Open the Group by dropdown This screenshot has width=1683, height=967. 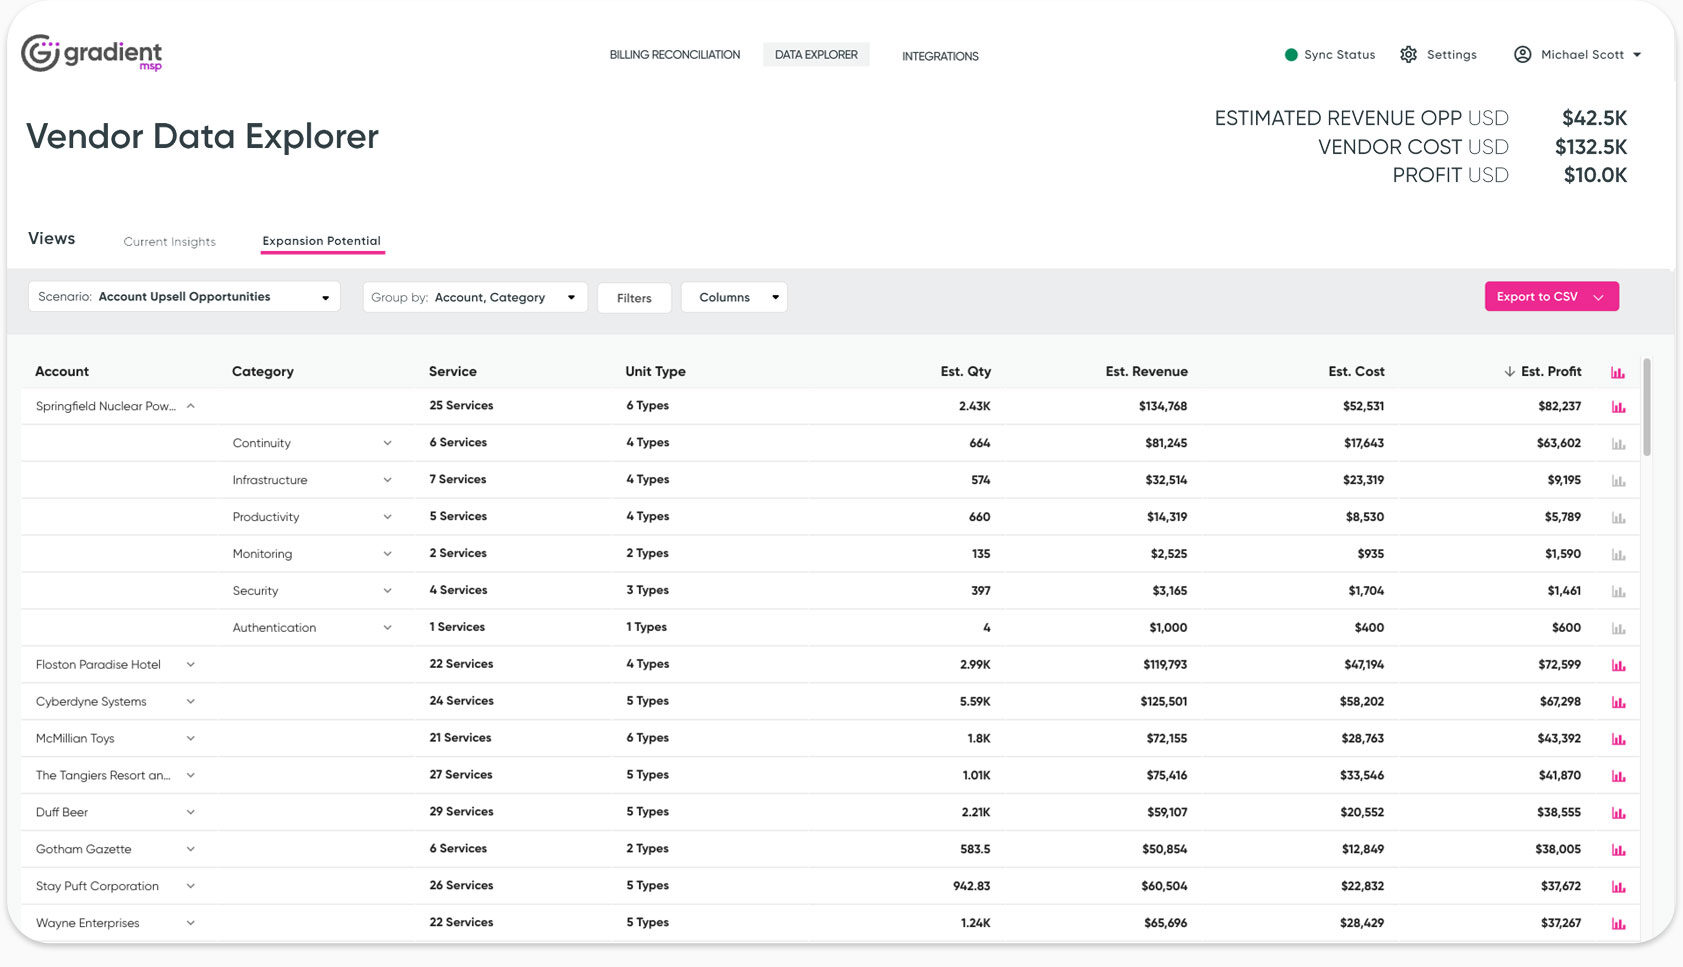[474, 297]
